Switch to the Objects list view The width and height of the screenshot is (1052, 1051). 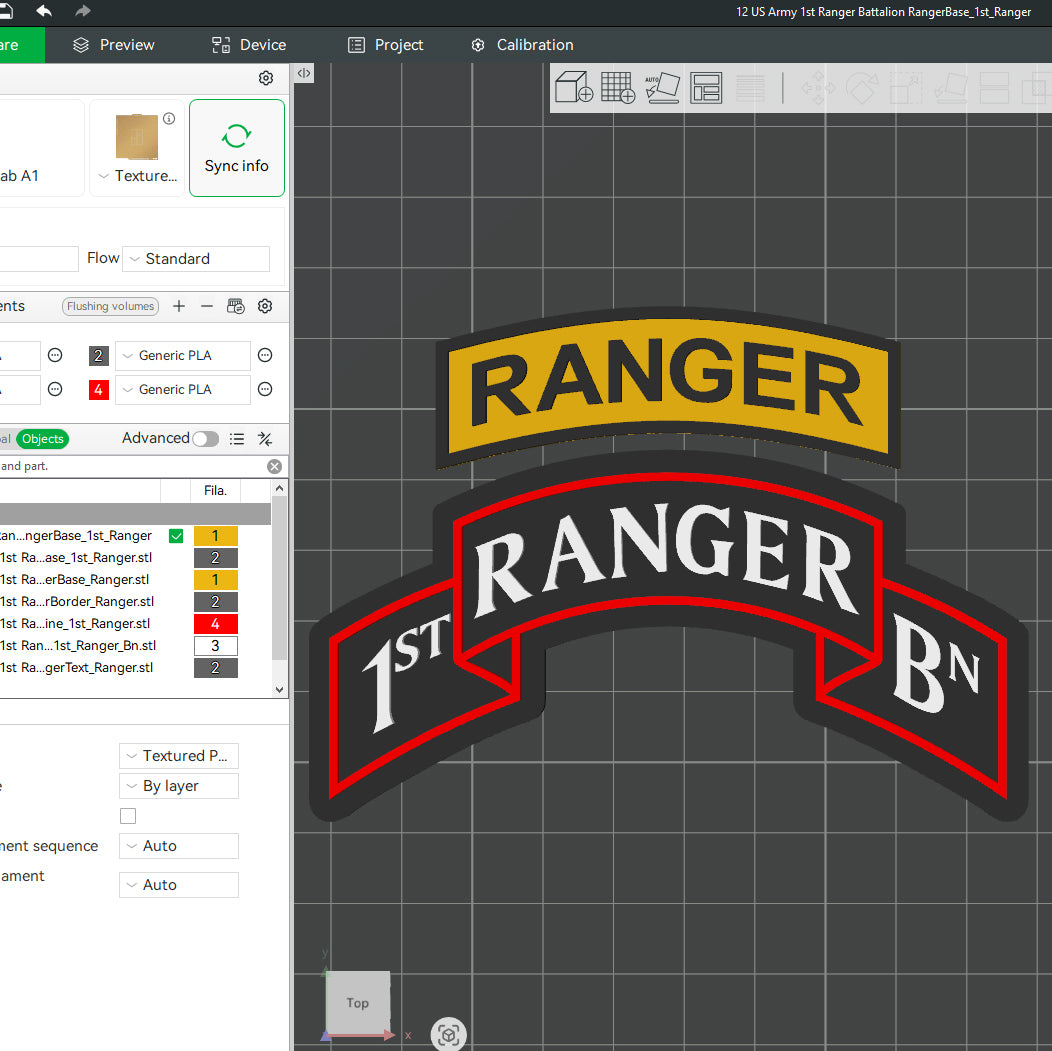click(42, 438)
